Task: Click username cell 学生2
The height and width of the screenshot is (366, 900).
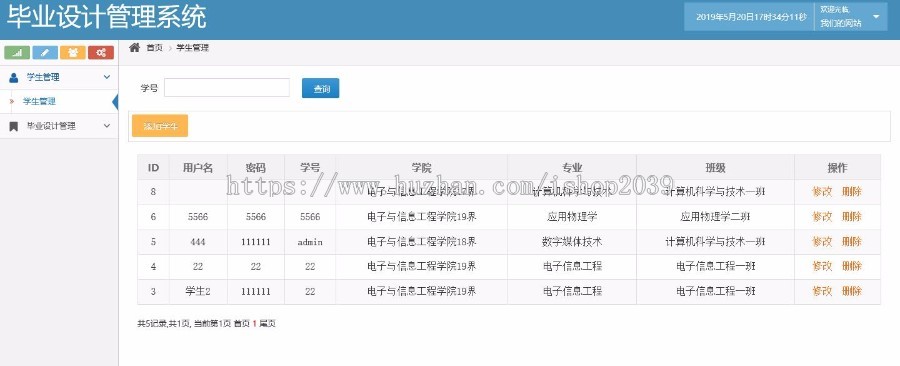Action: point(198,291)
